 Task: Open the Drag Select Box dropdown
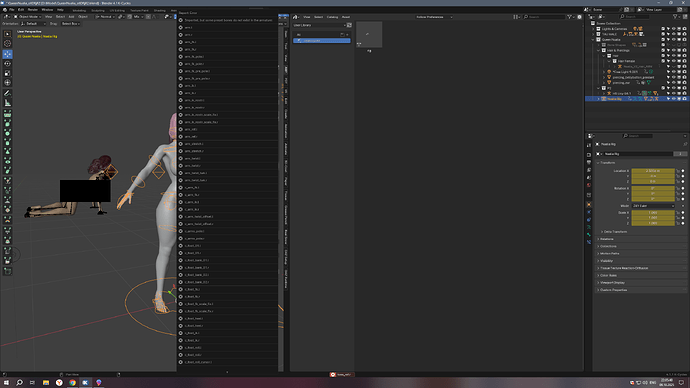(70, 24)
